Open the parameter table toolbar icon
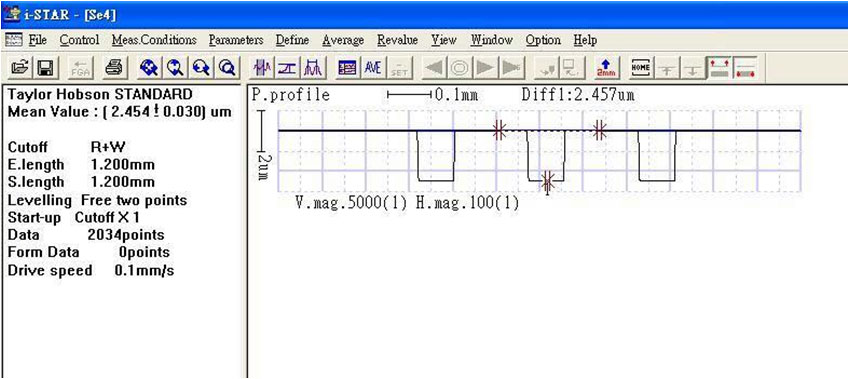849x379 pixels. point(346,67)
